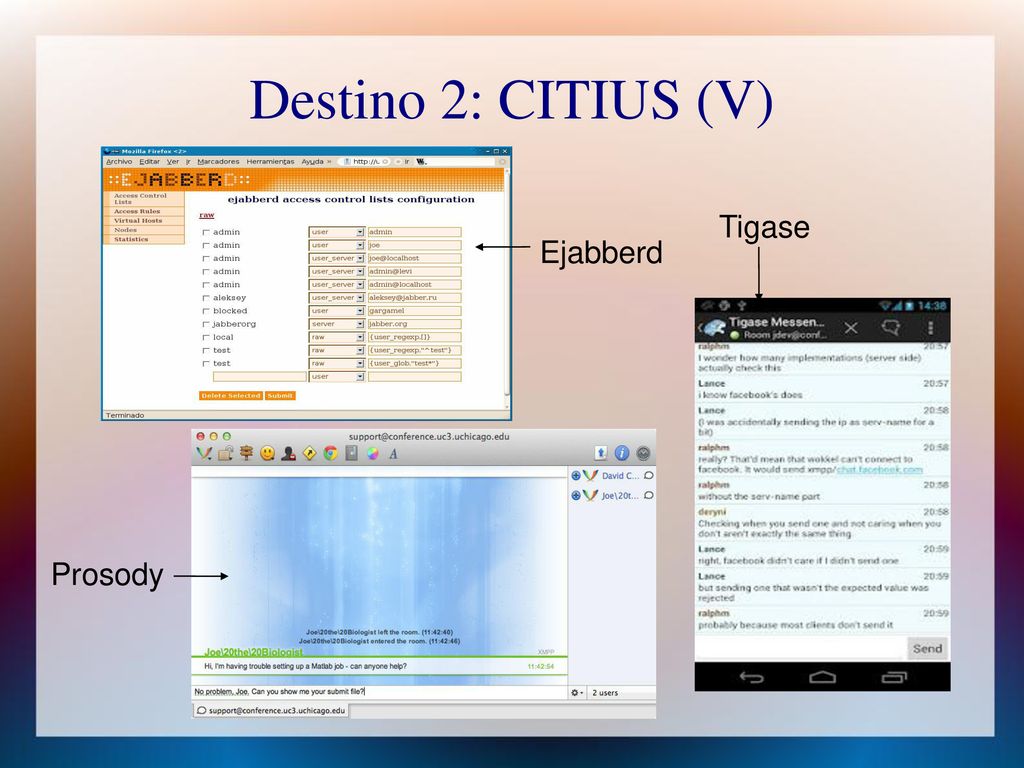The height and width of the screenshot is (768, 1024).
Task: Click the block contact silhouette icon
Action: (288, 453)
